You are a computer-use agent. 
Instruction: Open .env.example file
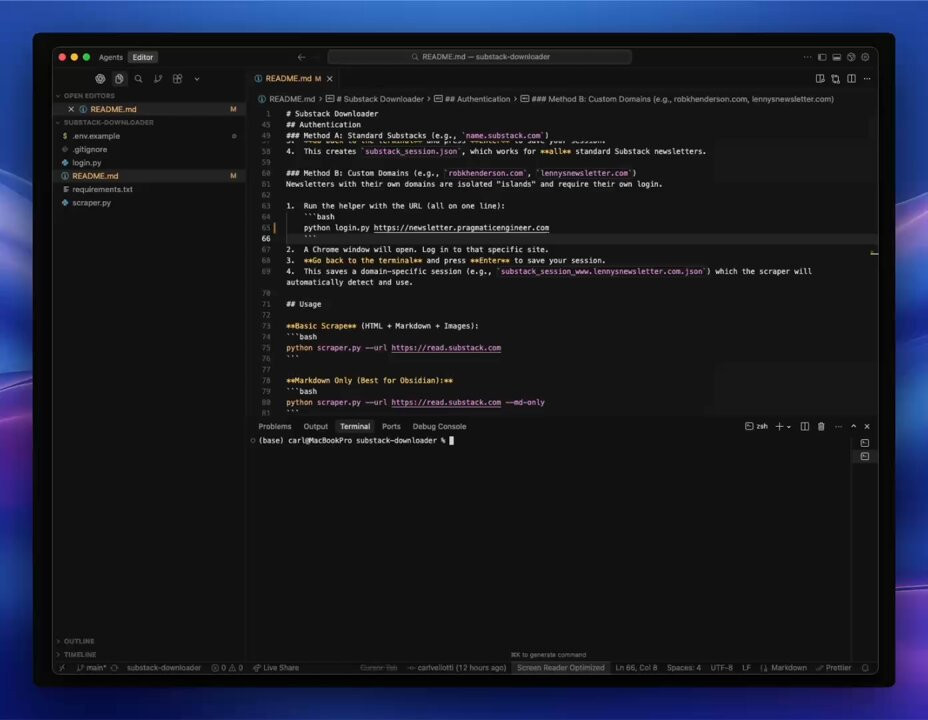pos(96,136)
